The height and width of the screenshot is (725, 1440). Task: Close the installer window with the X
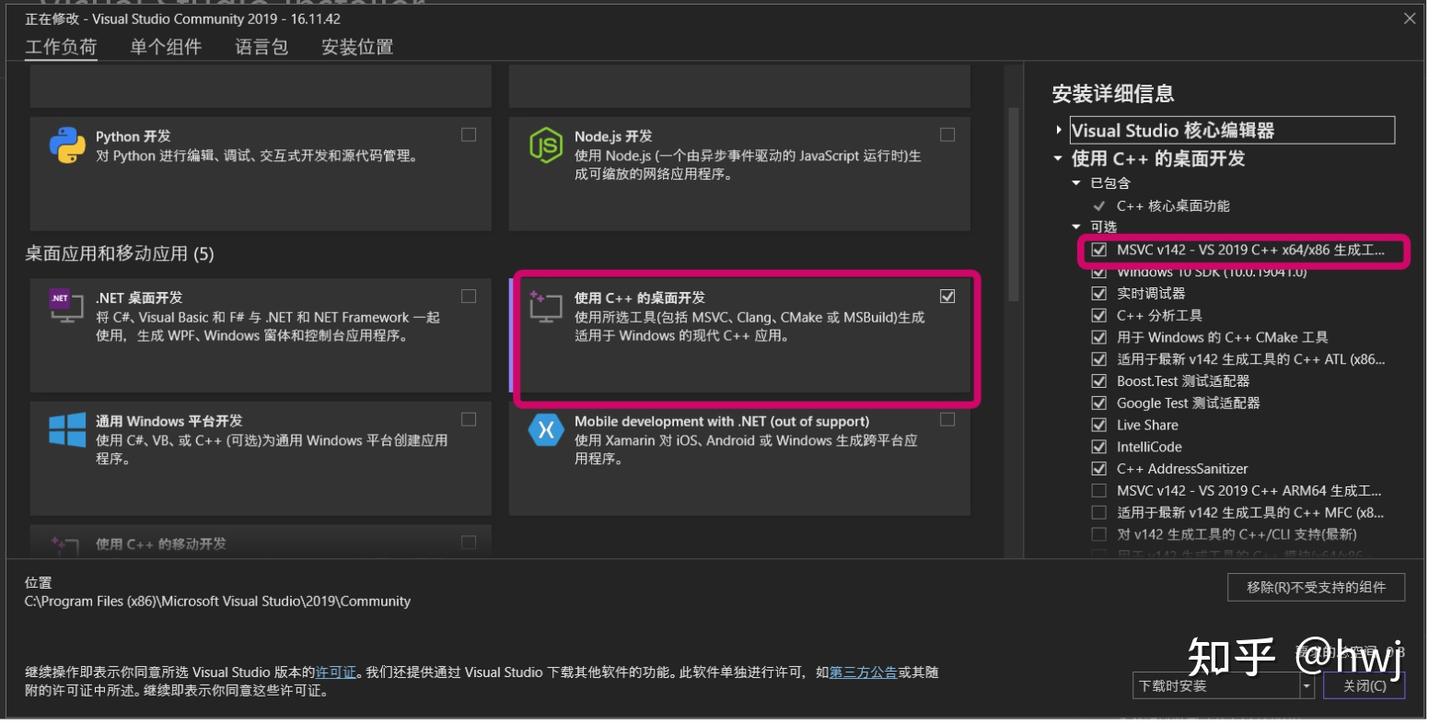click(1410, 18)
